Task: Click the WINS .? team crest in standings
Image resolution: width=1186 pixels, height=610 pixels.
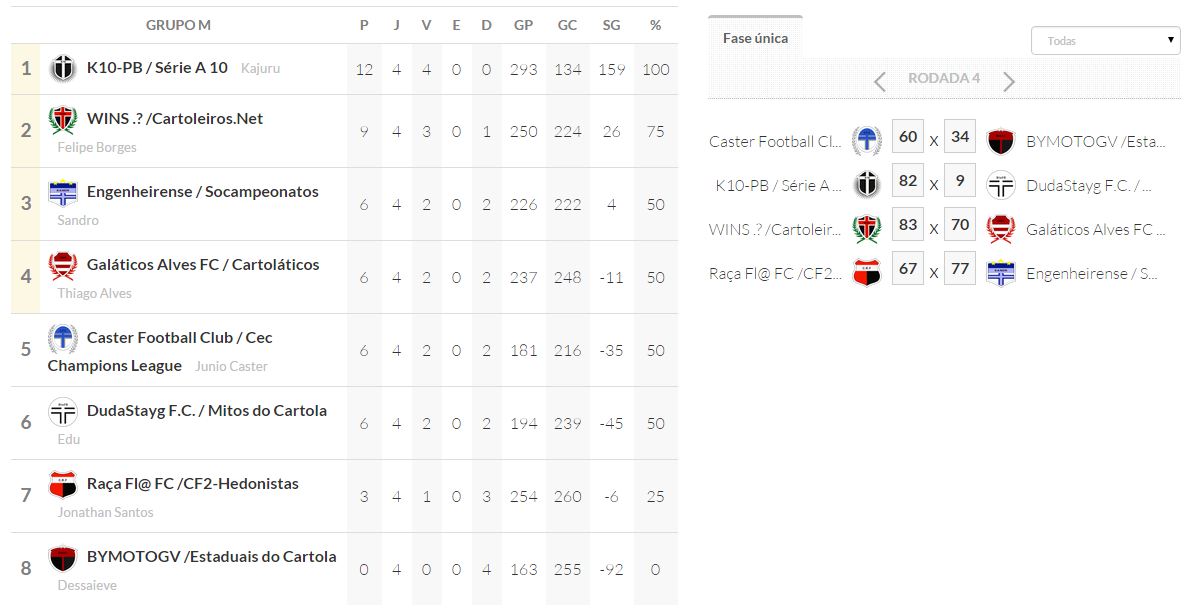Action: point(63,120)
